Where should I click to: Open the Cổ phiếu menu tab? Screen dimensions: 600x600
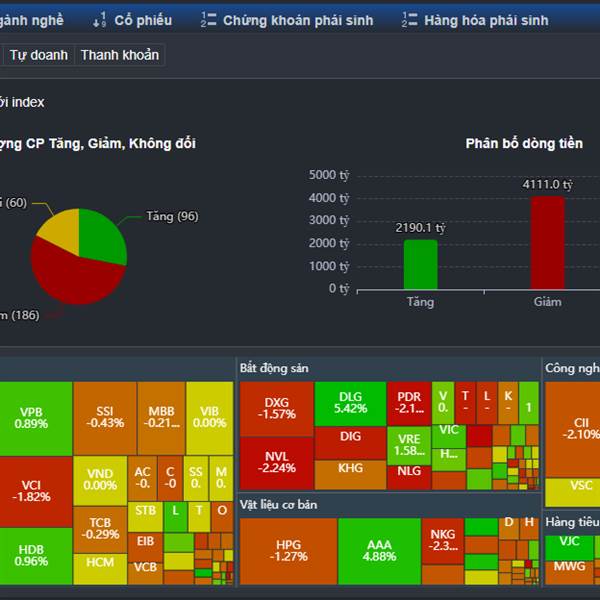click(x=133, y=20)
